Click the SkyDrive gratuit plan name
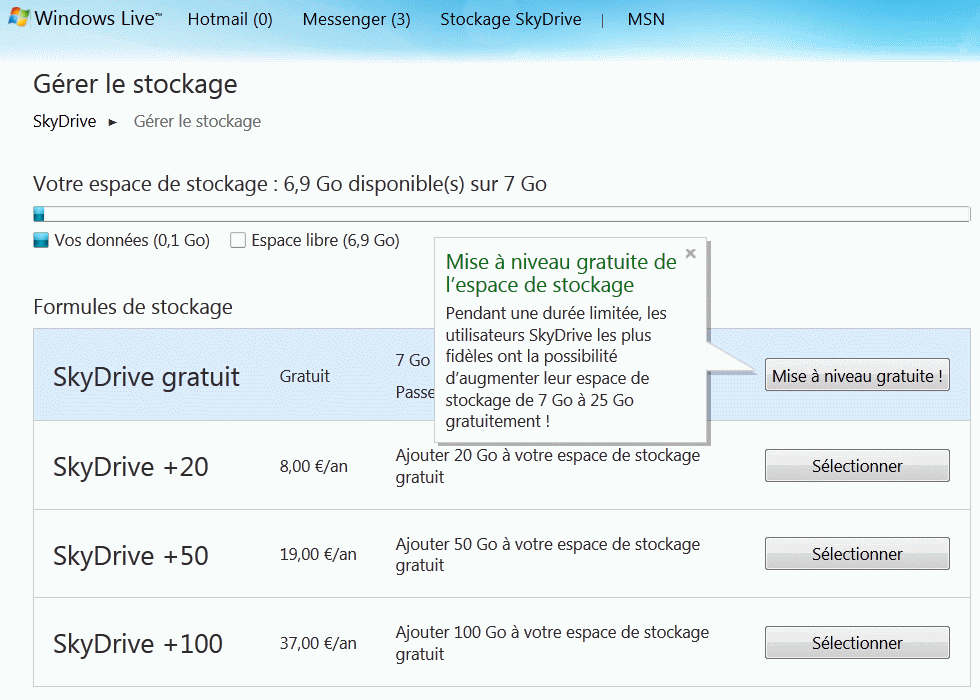Viewport: 980px width, 700px height. tap(146, 377)
